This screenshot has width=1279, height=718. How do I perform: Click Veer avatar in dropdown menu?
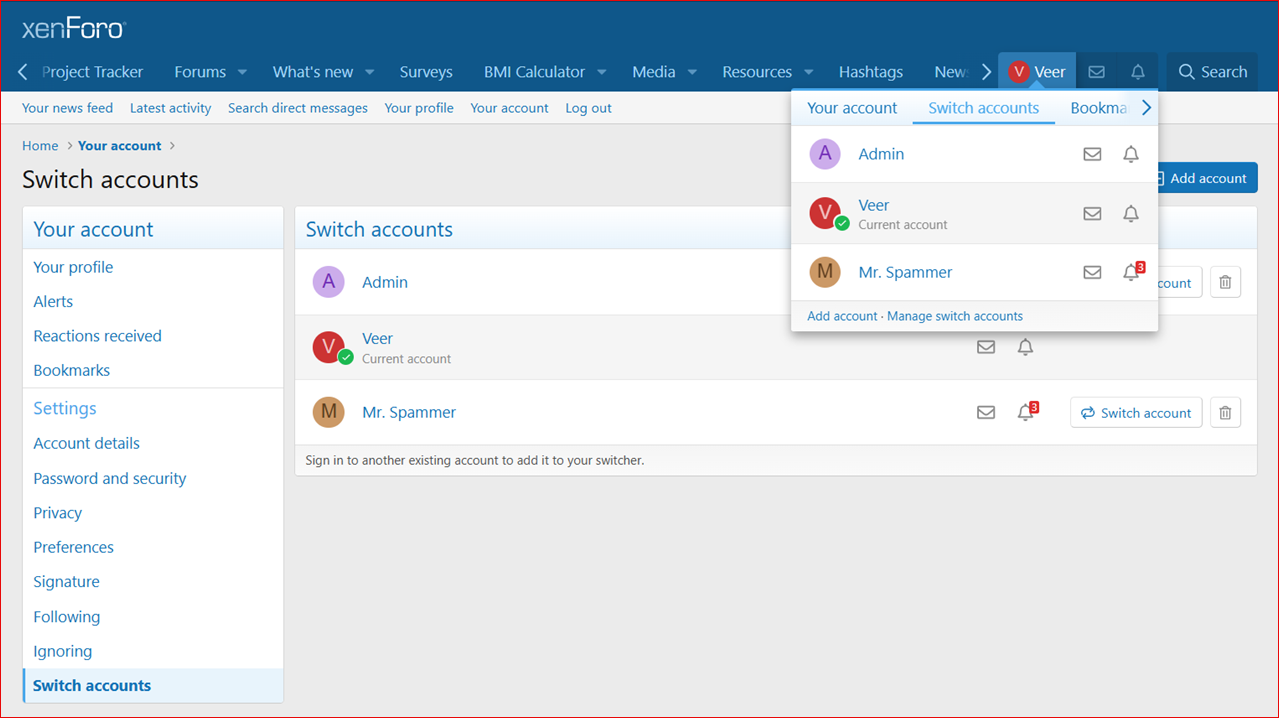pyautogui.click(x=826, y=213)
